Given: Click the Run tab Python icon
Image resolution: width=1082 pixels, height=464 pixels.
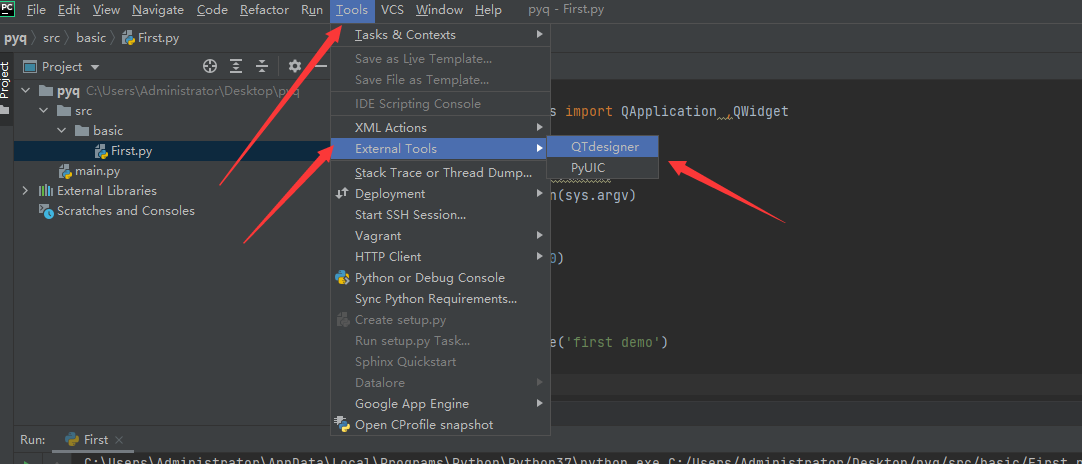Looking at the screenshot, I should pos(72,439).
